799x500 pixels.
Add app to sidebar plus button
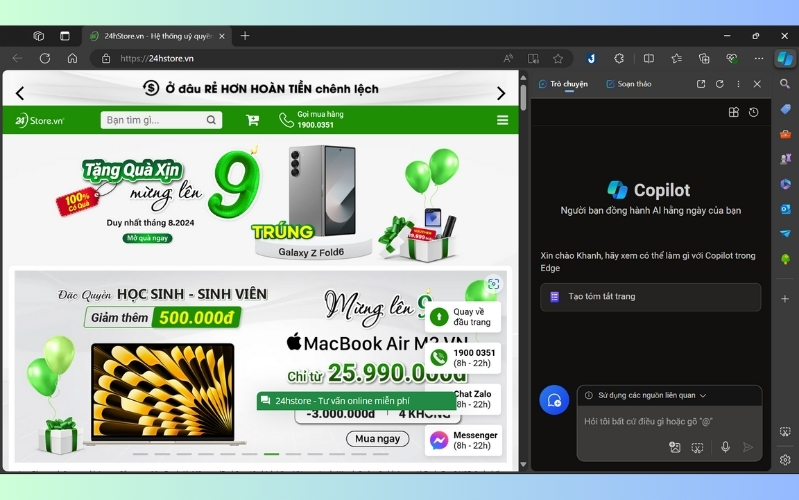tap(785, 299)
